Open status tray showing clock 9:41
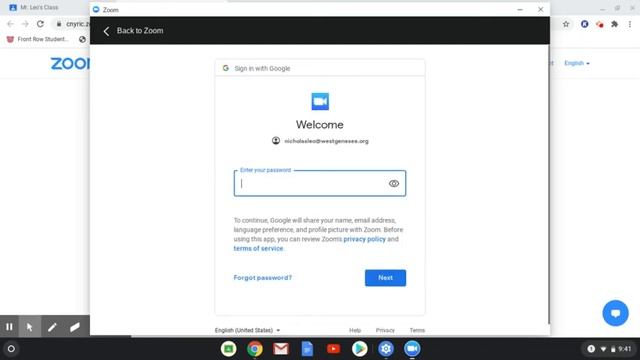640x360 pixels. pos(609,349)
